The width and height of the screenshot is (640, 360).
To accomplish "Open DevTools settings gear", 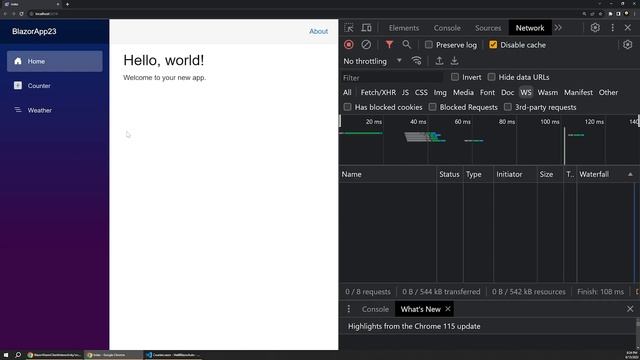I will coord(595,28).
